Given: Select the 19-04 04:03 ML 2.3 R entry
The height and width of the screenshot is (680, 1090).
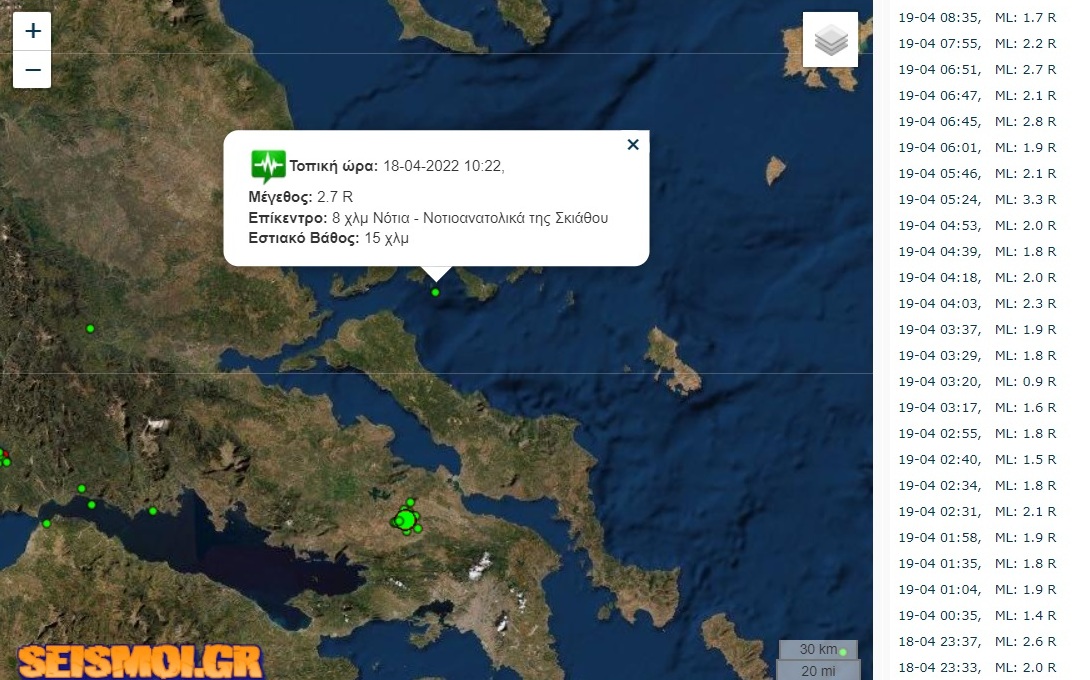Looking at the screenshot, I should (977, 304).
